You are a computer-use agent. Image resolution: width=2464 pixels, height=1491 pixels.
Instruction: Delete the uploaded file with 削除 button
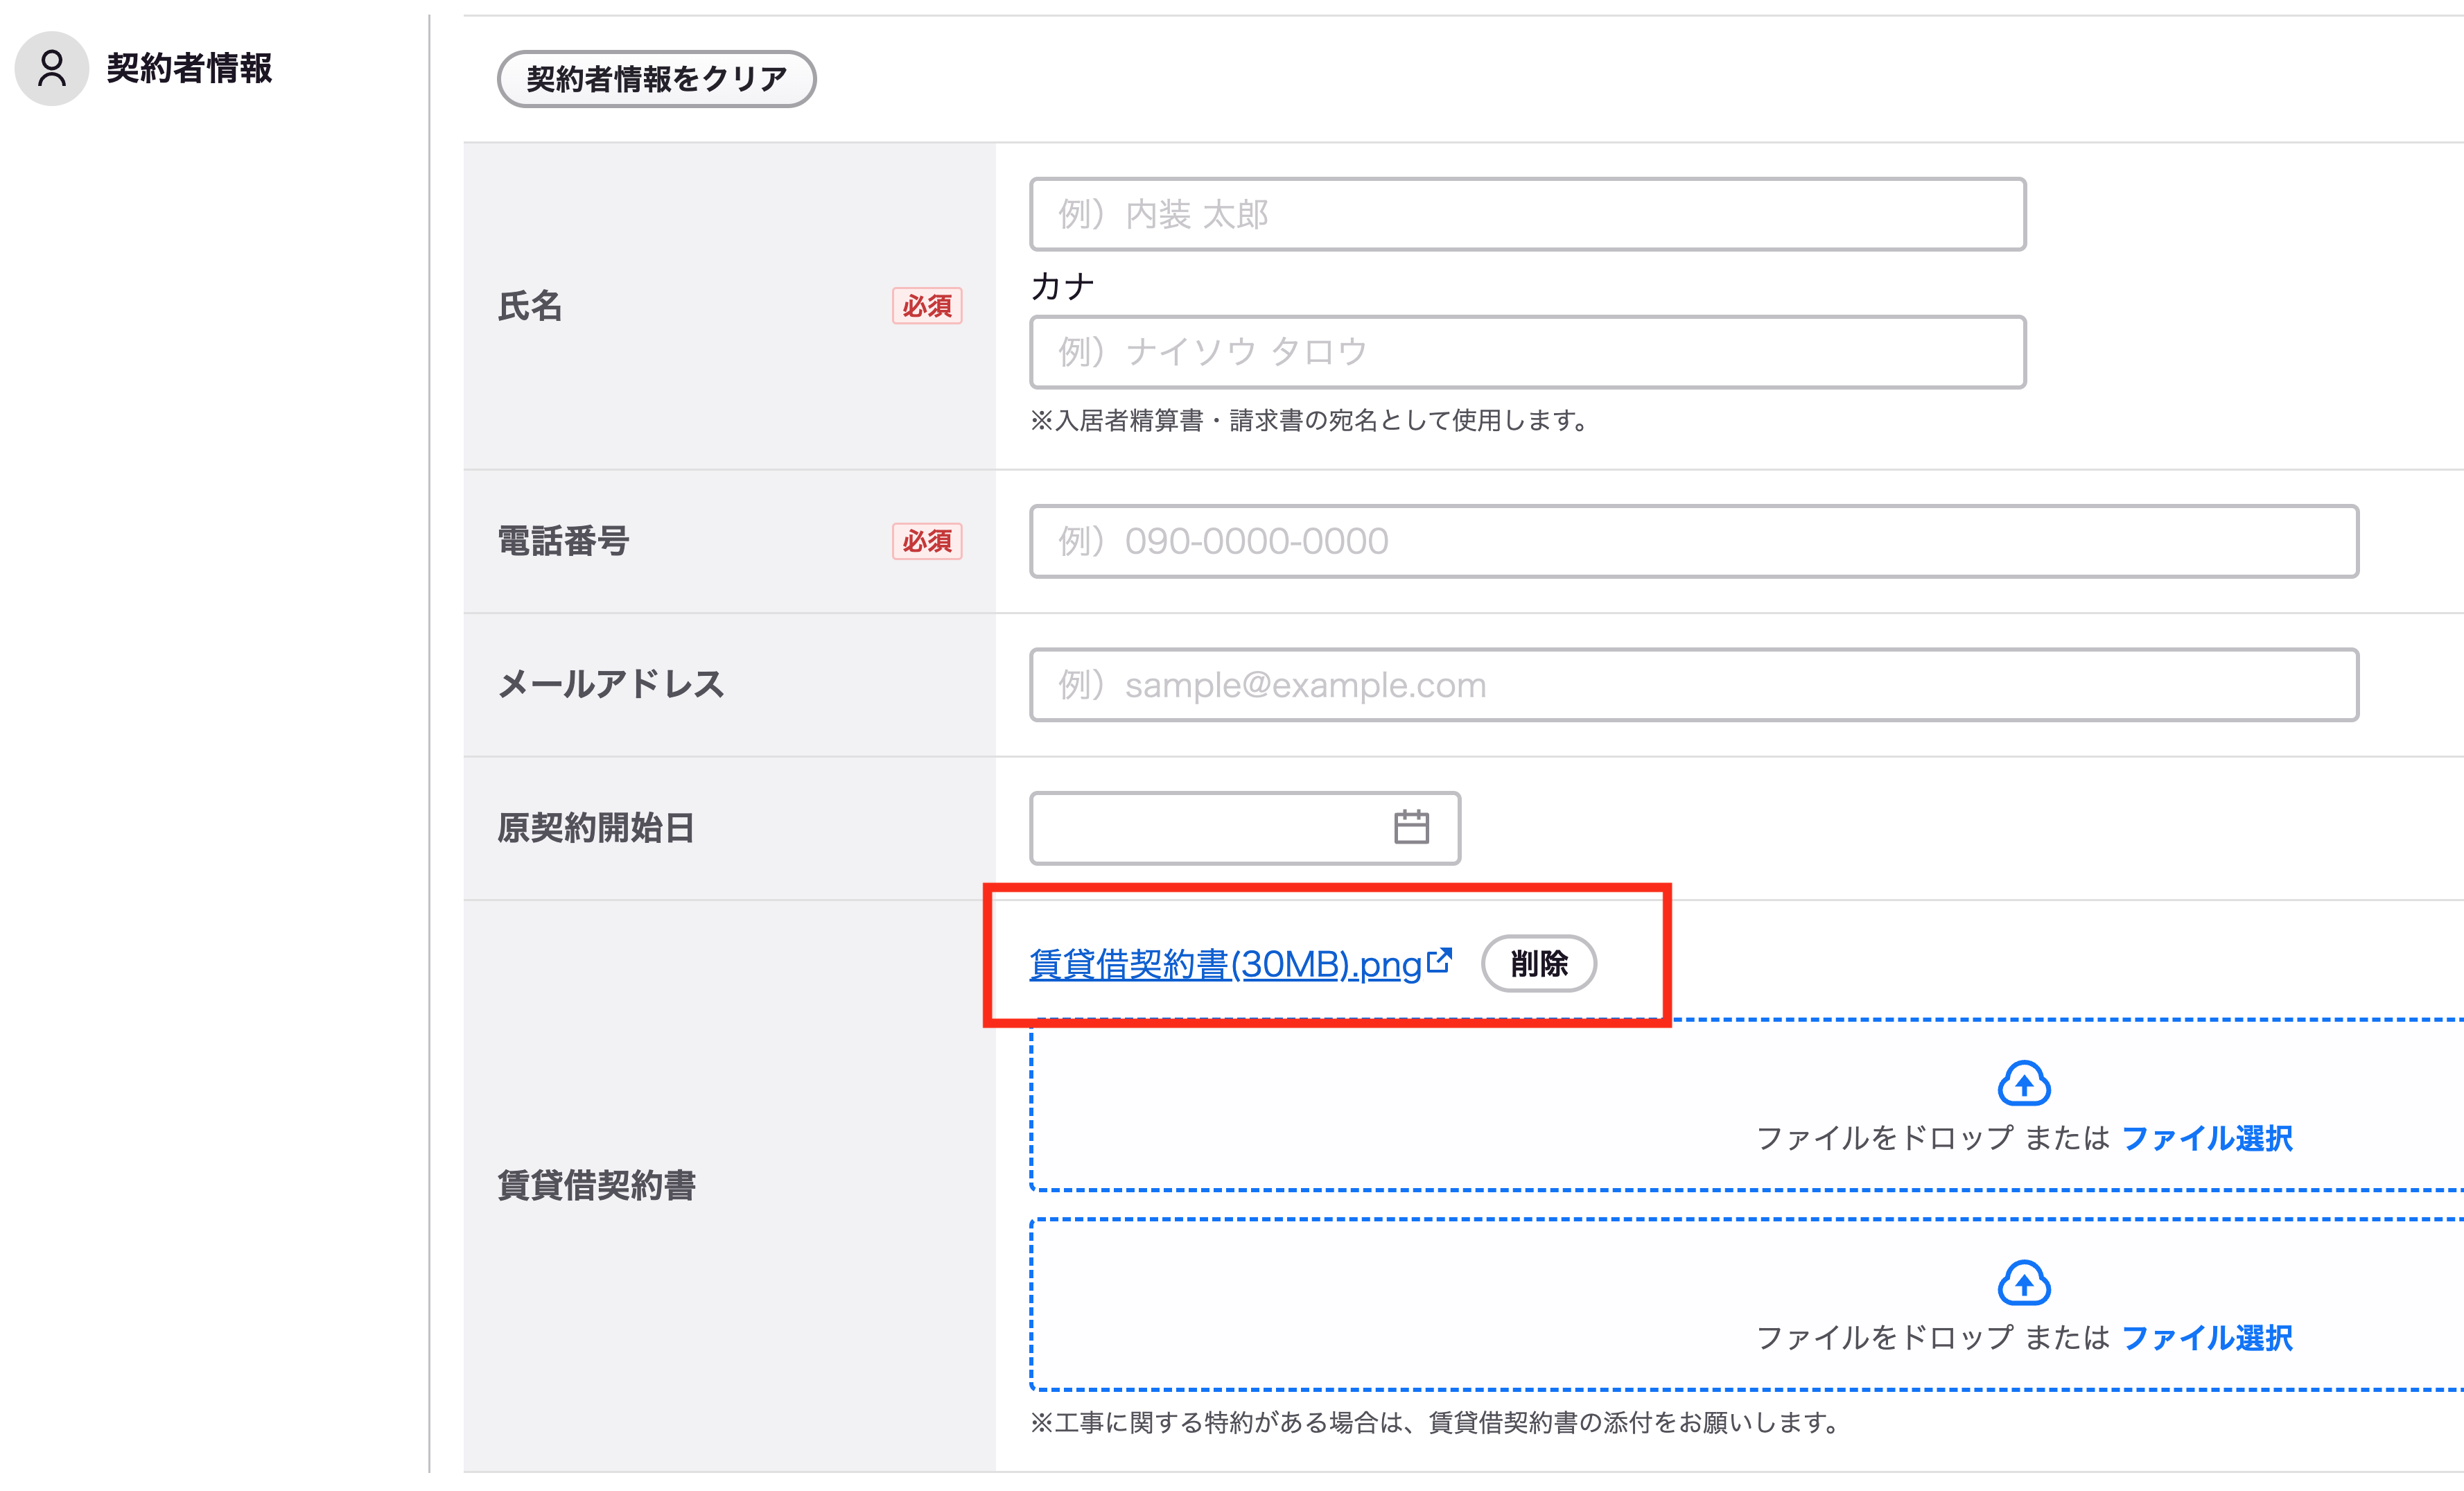pos(1538,963)
